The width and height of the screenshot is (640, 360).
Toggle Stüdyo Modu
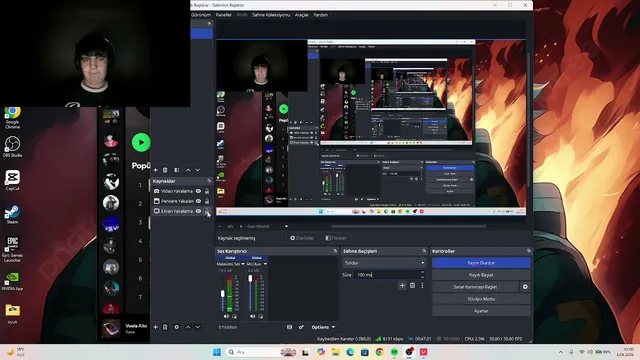[481, 299]
